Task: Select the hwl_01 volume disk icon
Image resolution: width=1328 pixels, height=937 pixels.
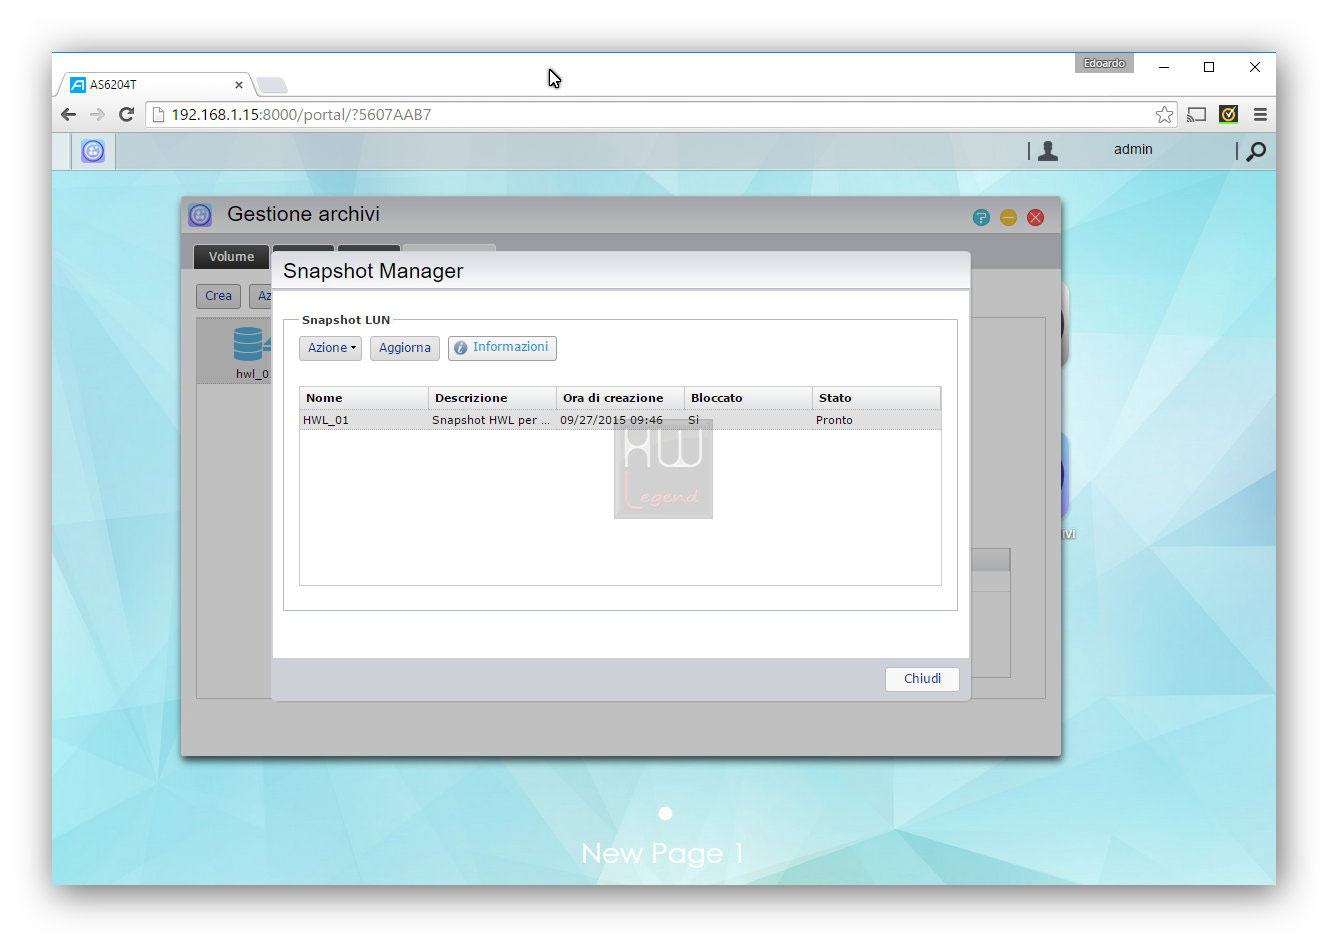Action: point(250,344)
